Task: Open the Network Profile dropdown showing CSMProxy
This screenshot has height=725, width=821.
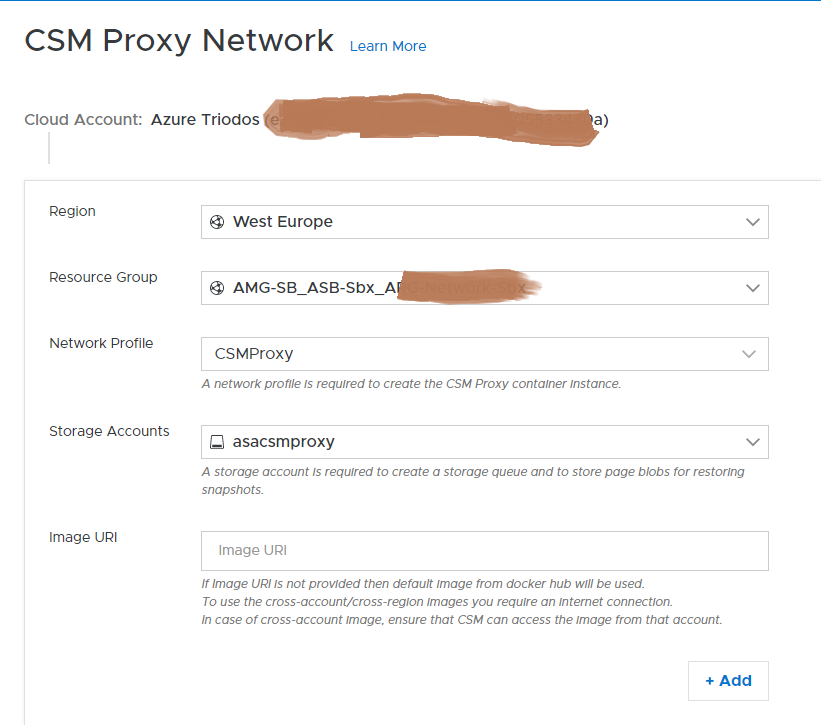Action: 484,353
